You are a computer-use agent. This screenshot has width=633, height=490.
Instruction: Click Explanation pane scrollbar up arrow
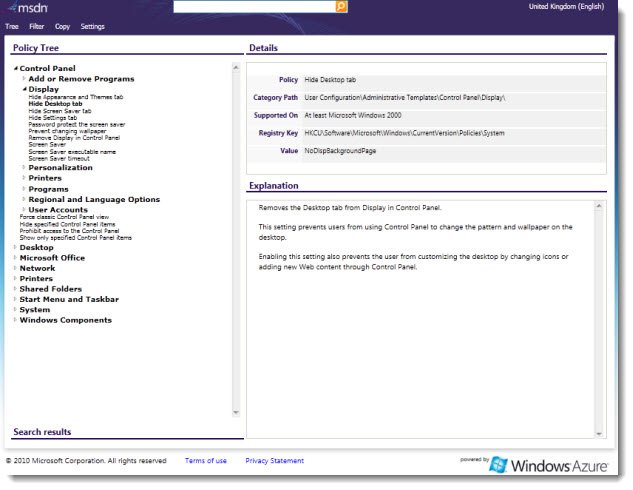pos(599,206)
